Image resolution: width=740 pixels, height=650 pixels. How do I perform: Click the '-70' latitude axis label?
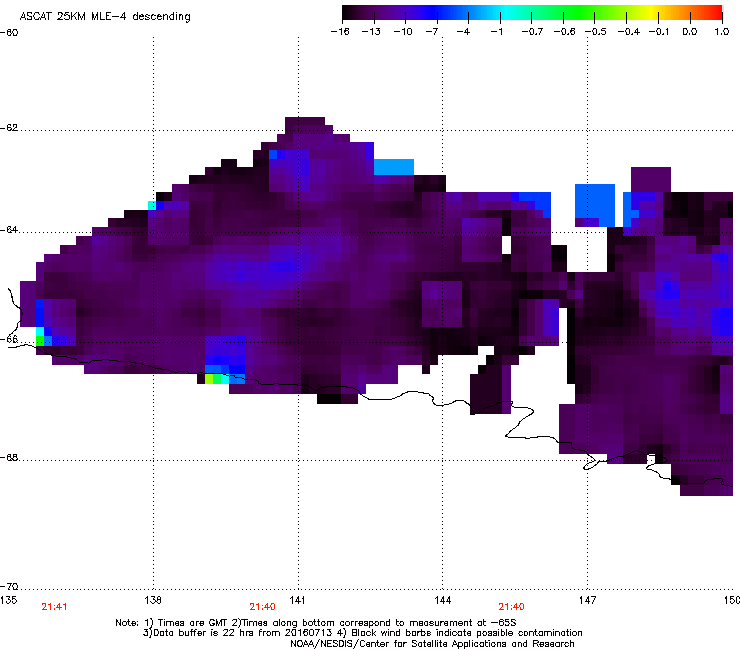pos(9,587)
